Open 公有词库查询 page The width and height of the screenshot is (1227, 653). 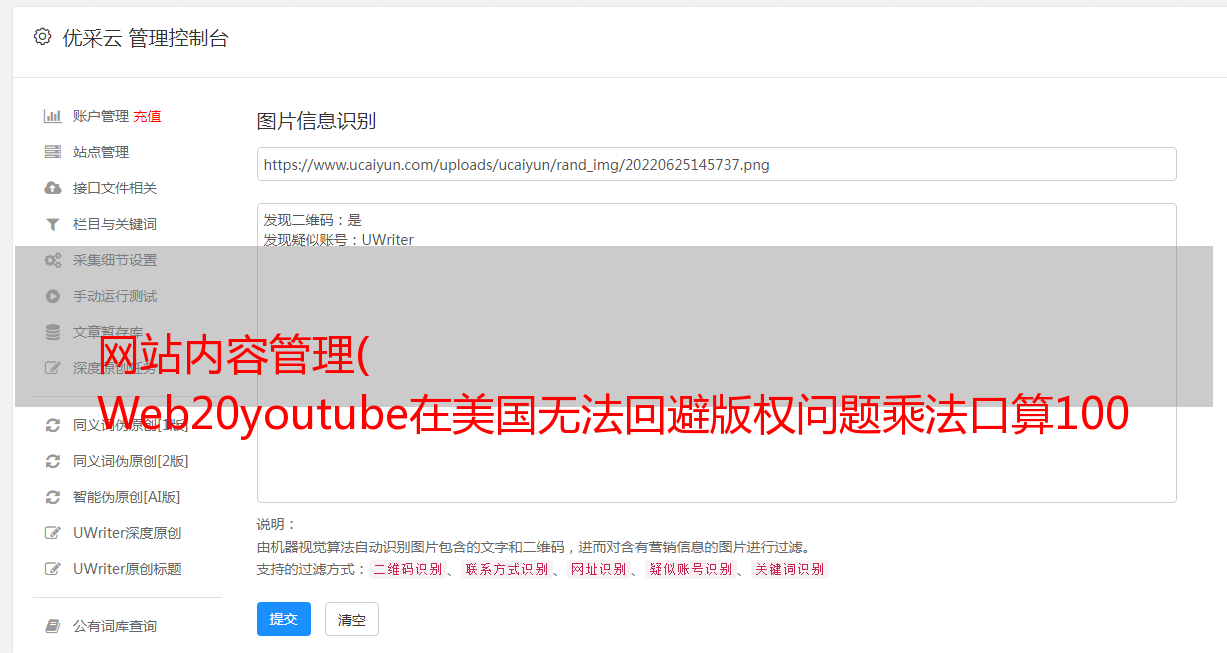115,626
